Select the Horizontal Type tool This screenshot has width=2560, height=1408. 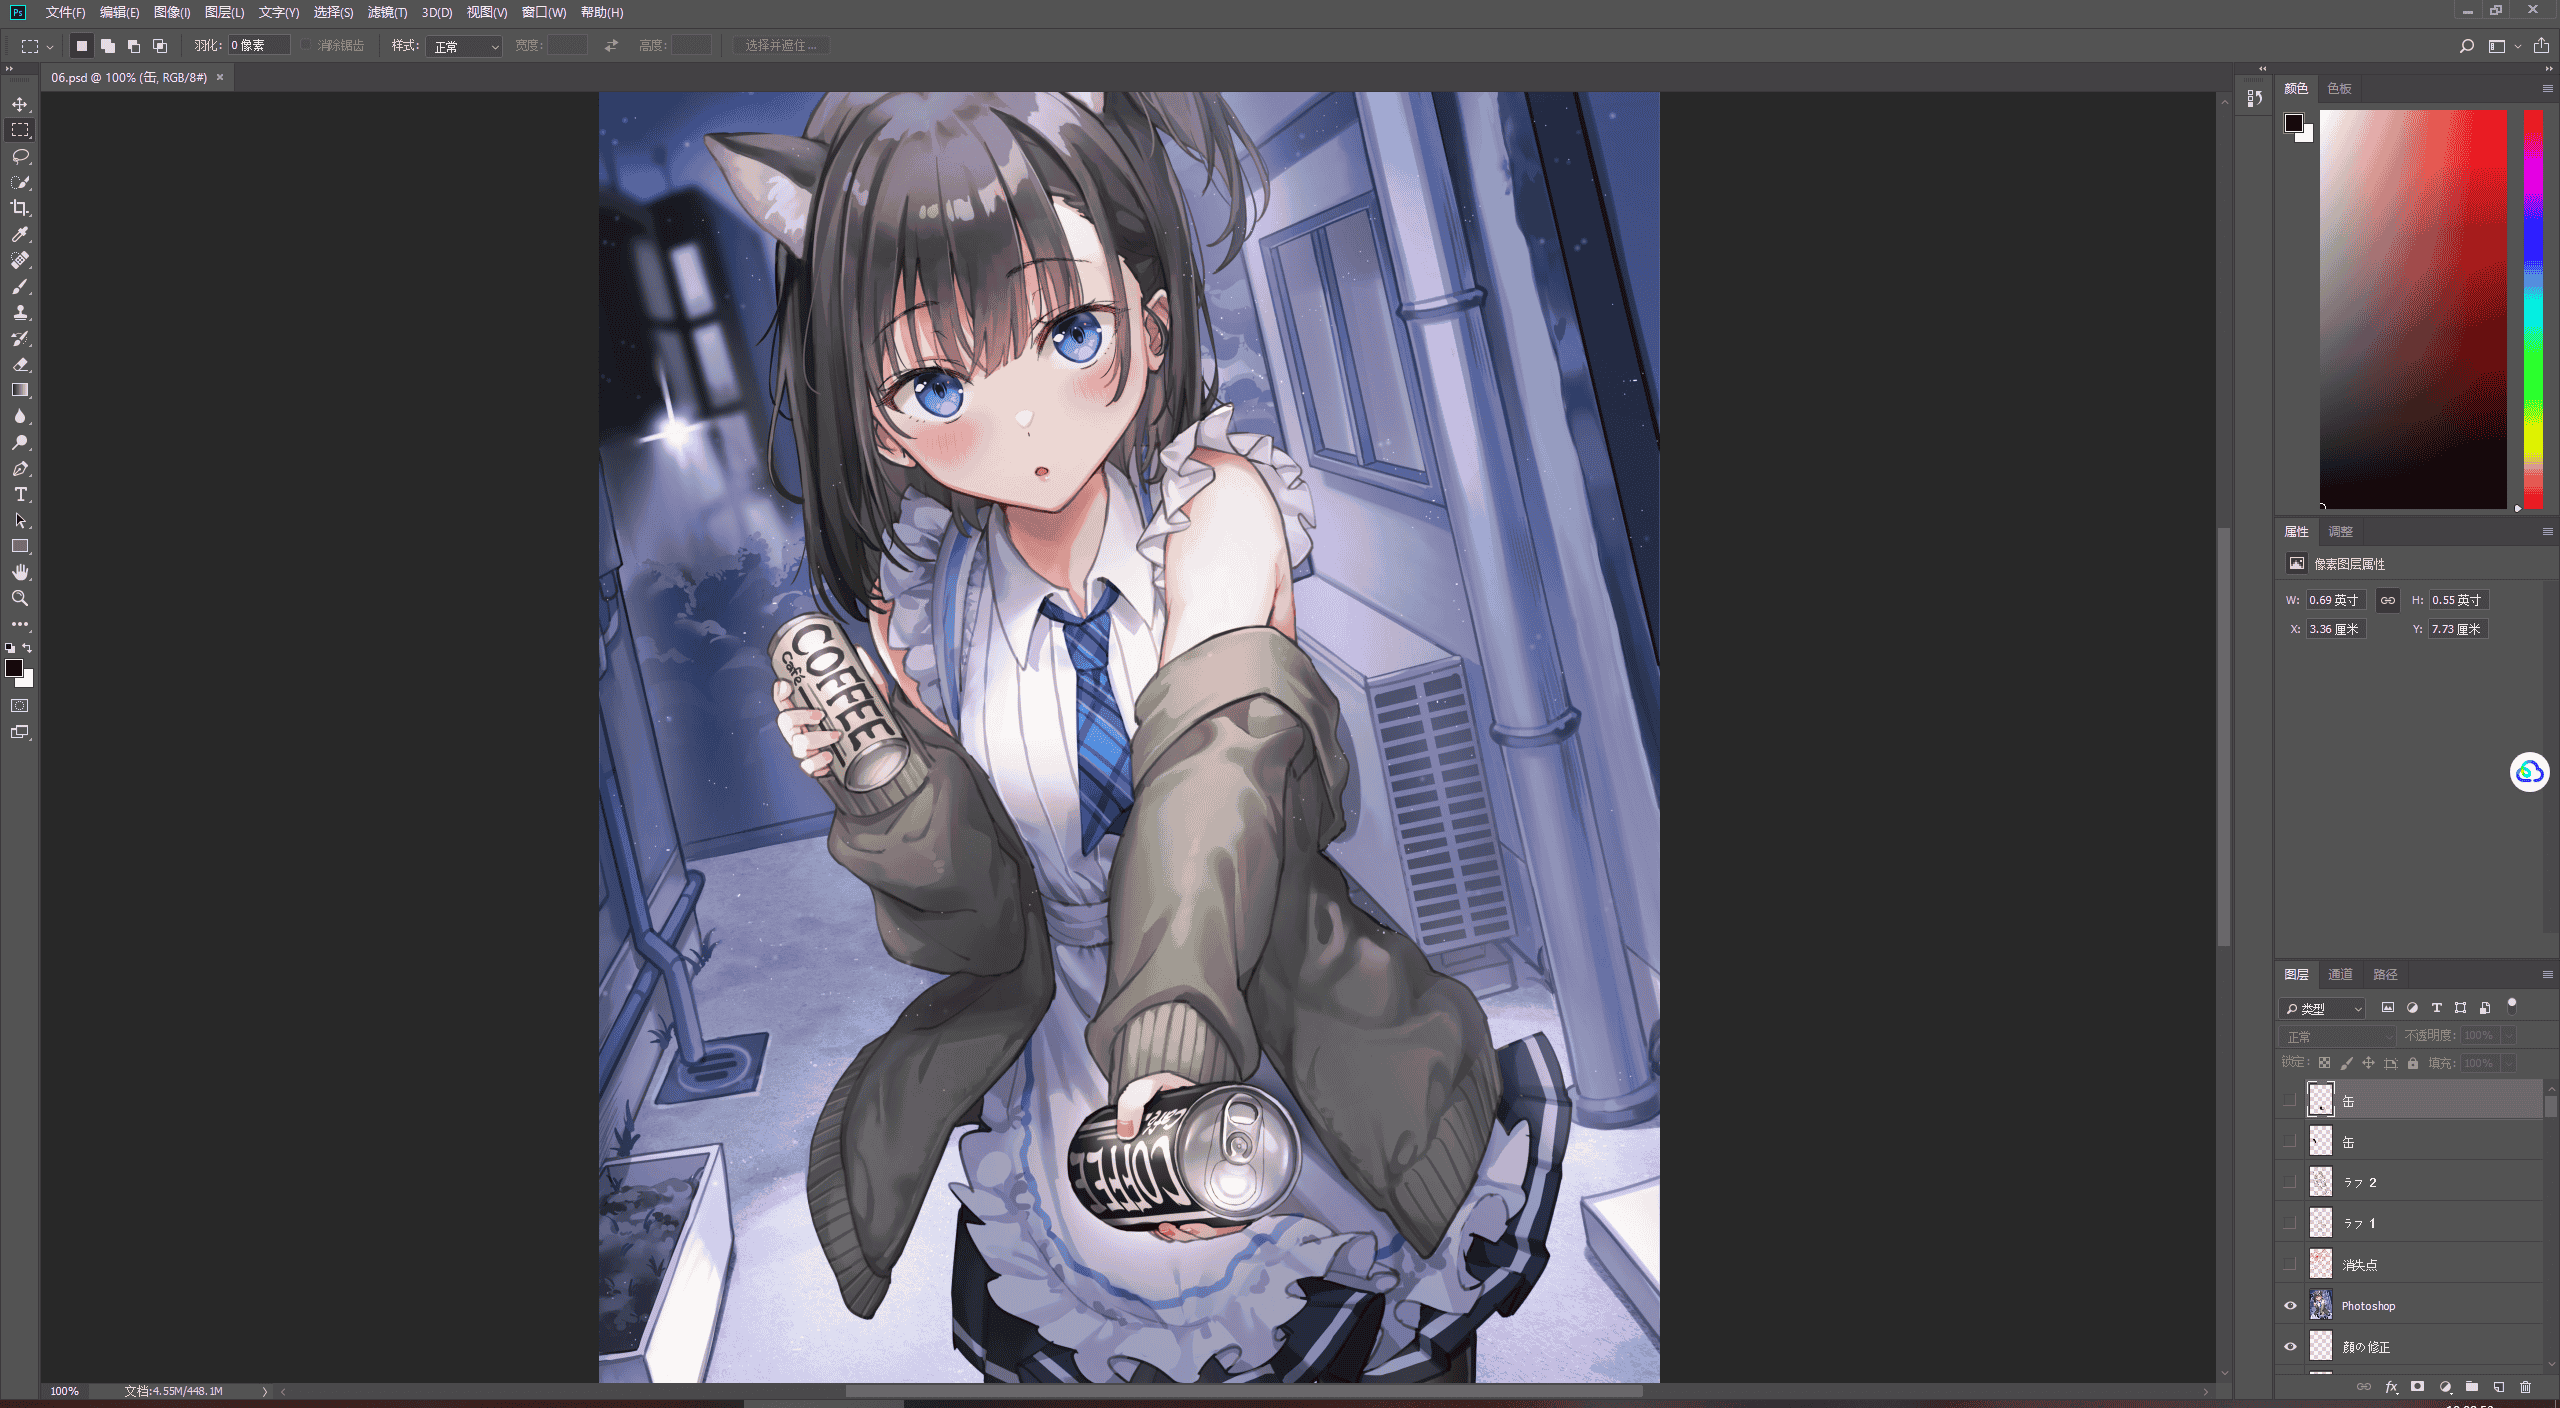pyautogui.click(x=20, y=494)
